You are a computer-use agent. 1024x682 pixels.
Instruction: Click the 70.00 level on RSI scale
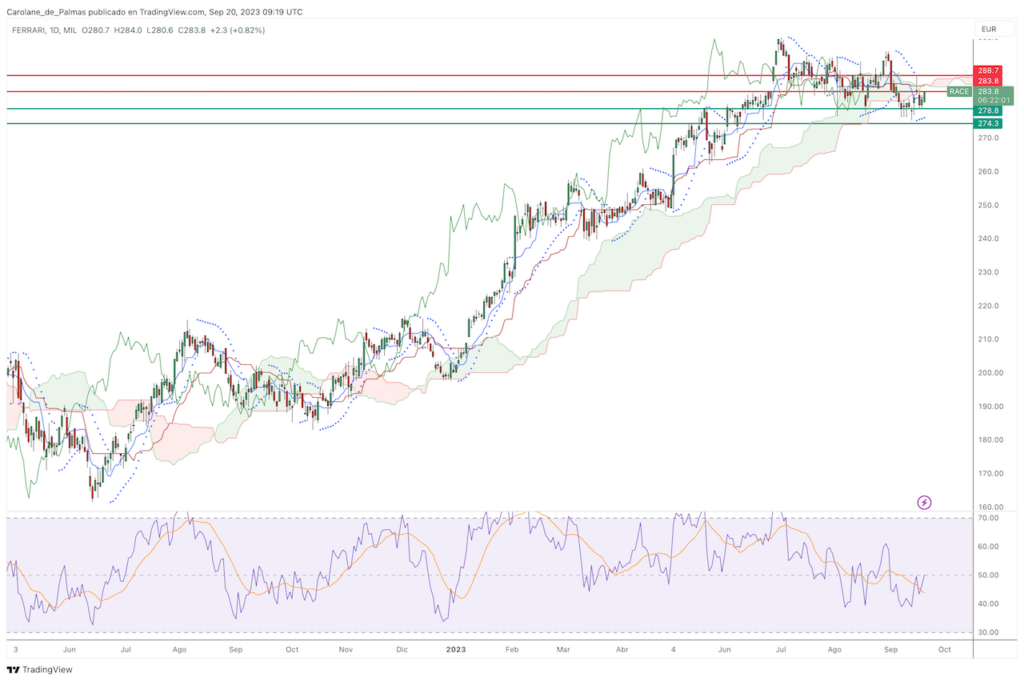pyautogui.click(x=989, y=518)
